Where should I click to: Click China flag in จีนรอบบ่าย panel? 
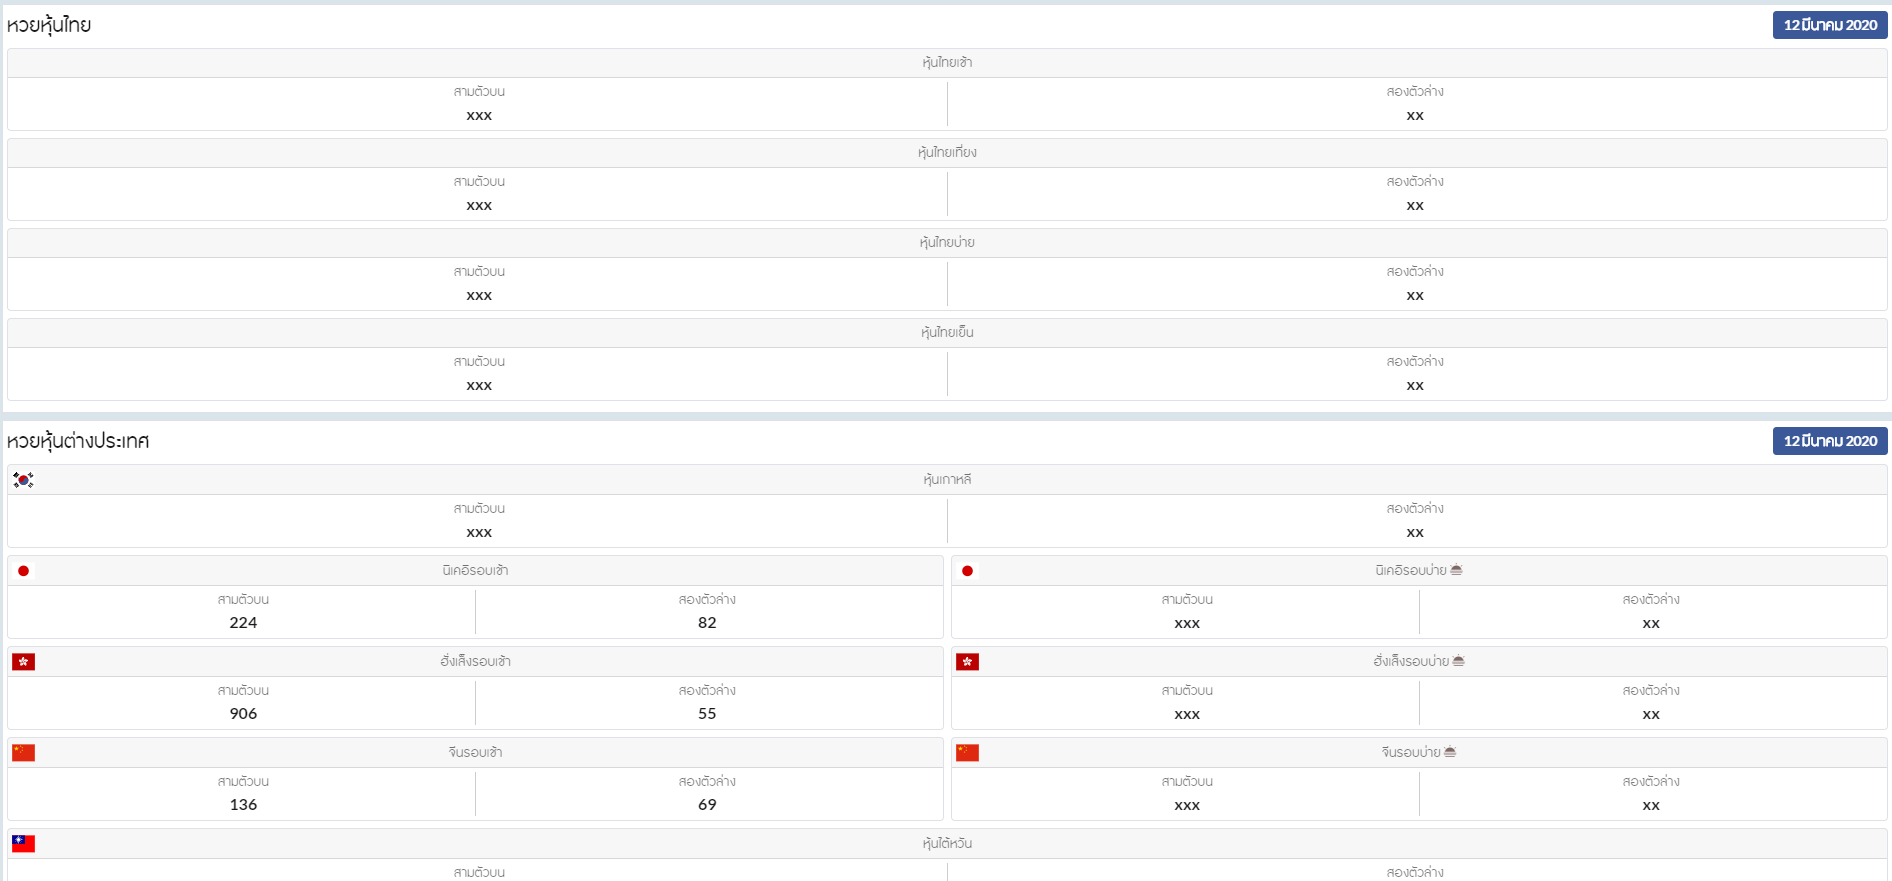point(967,753)
